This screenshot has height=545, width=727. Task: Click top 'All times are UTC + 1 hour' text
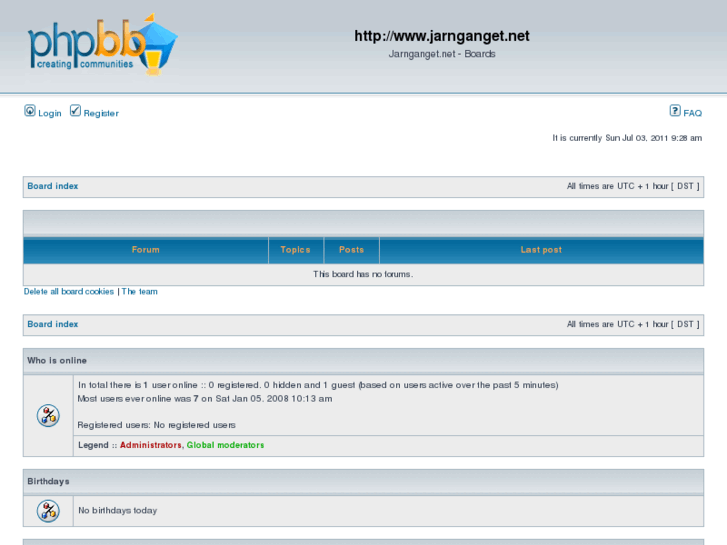click(633, 186)
